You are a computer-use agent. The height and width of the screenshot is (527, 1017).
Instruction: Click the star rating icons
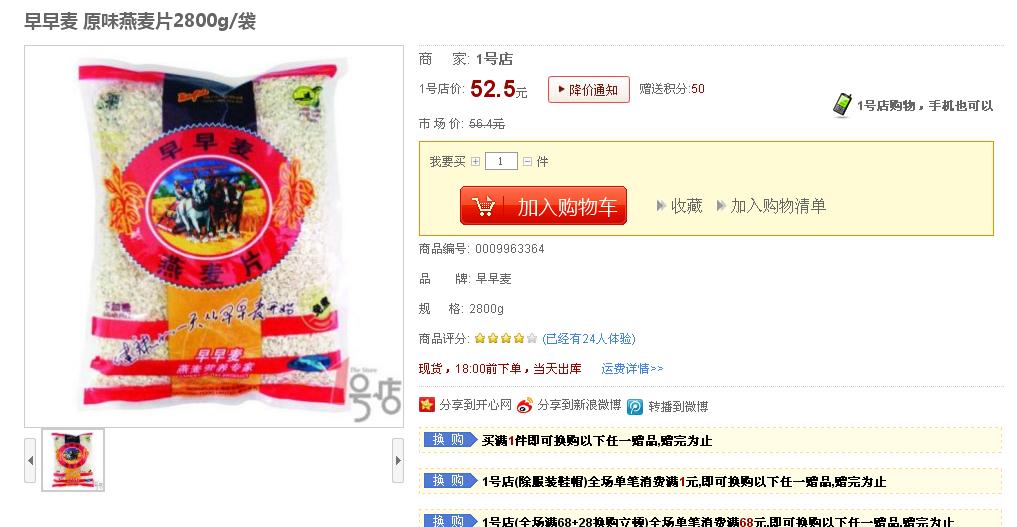point(506,338)
